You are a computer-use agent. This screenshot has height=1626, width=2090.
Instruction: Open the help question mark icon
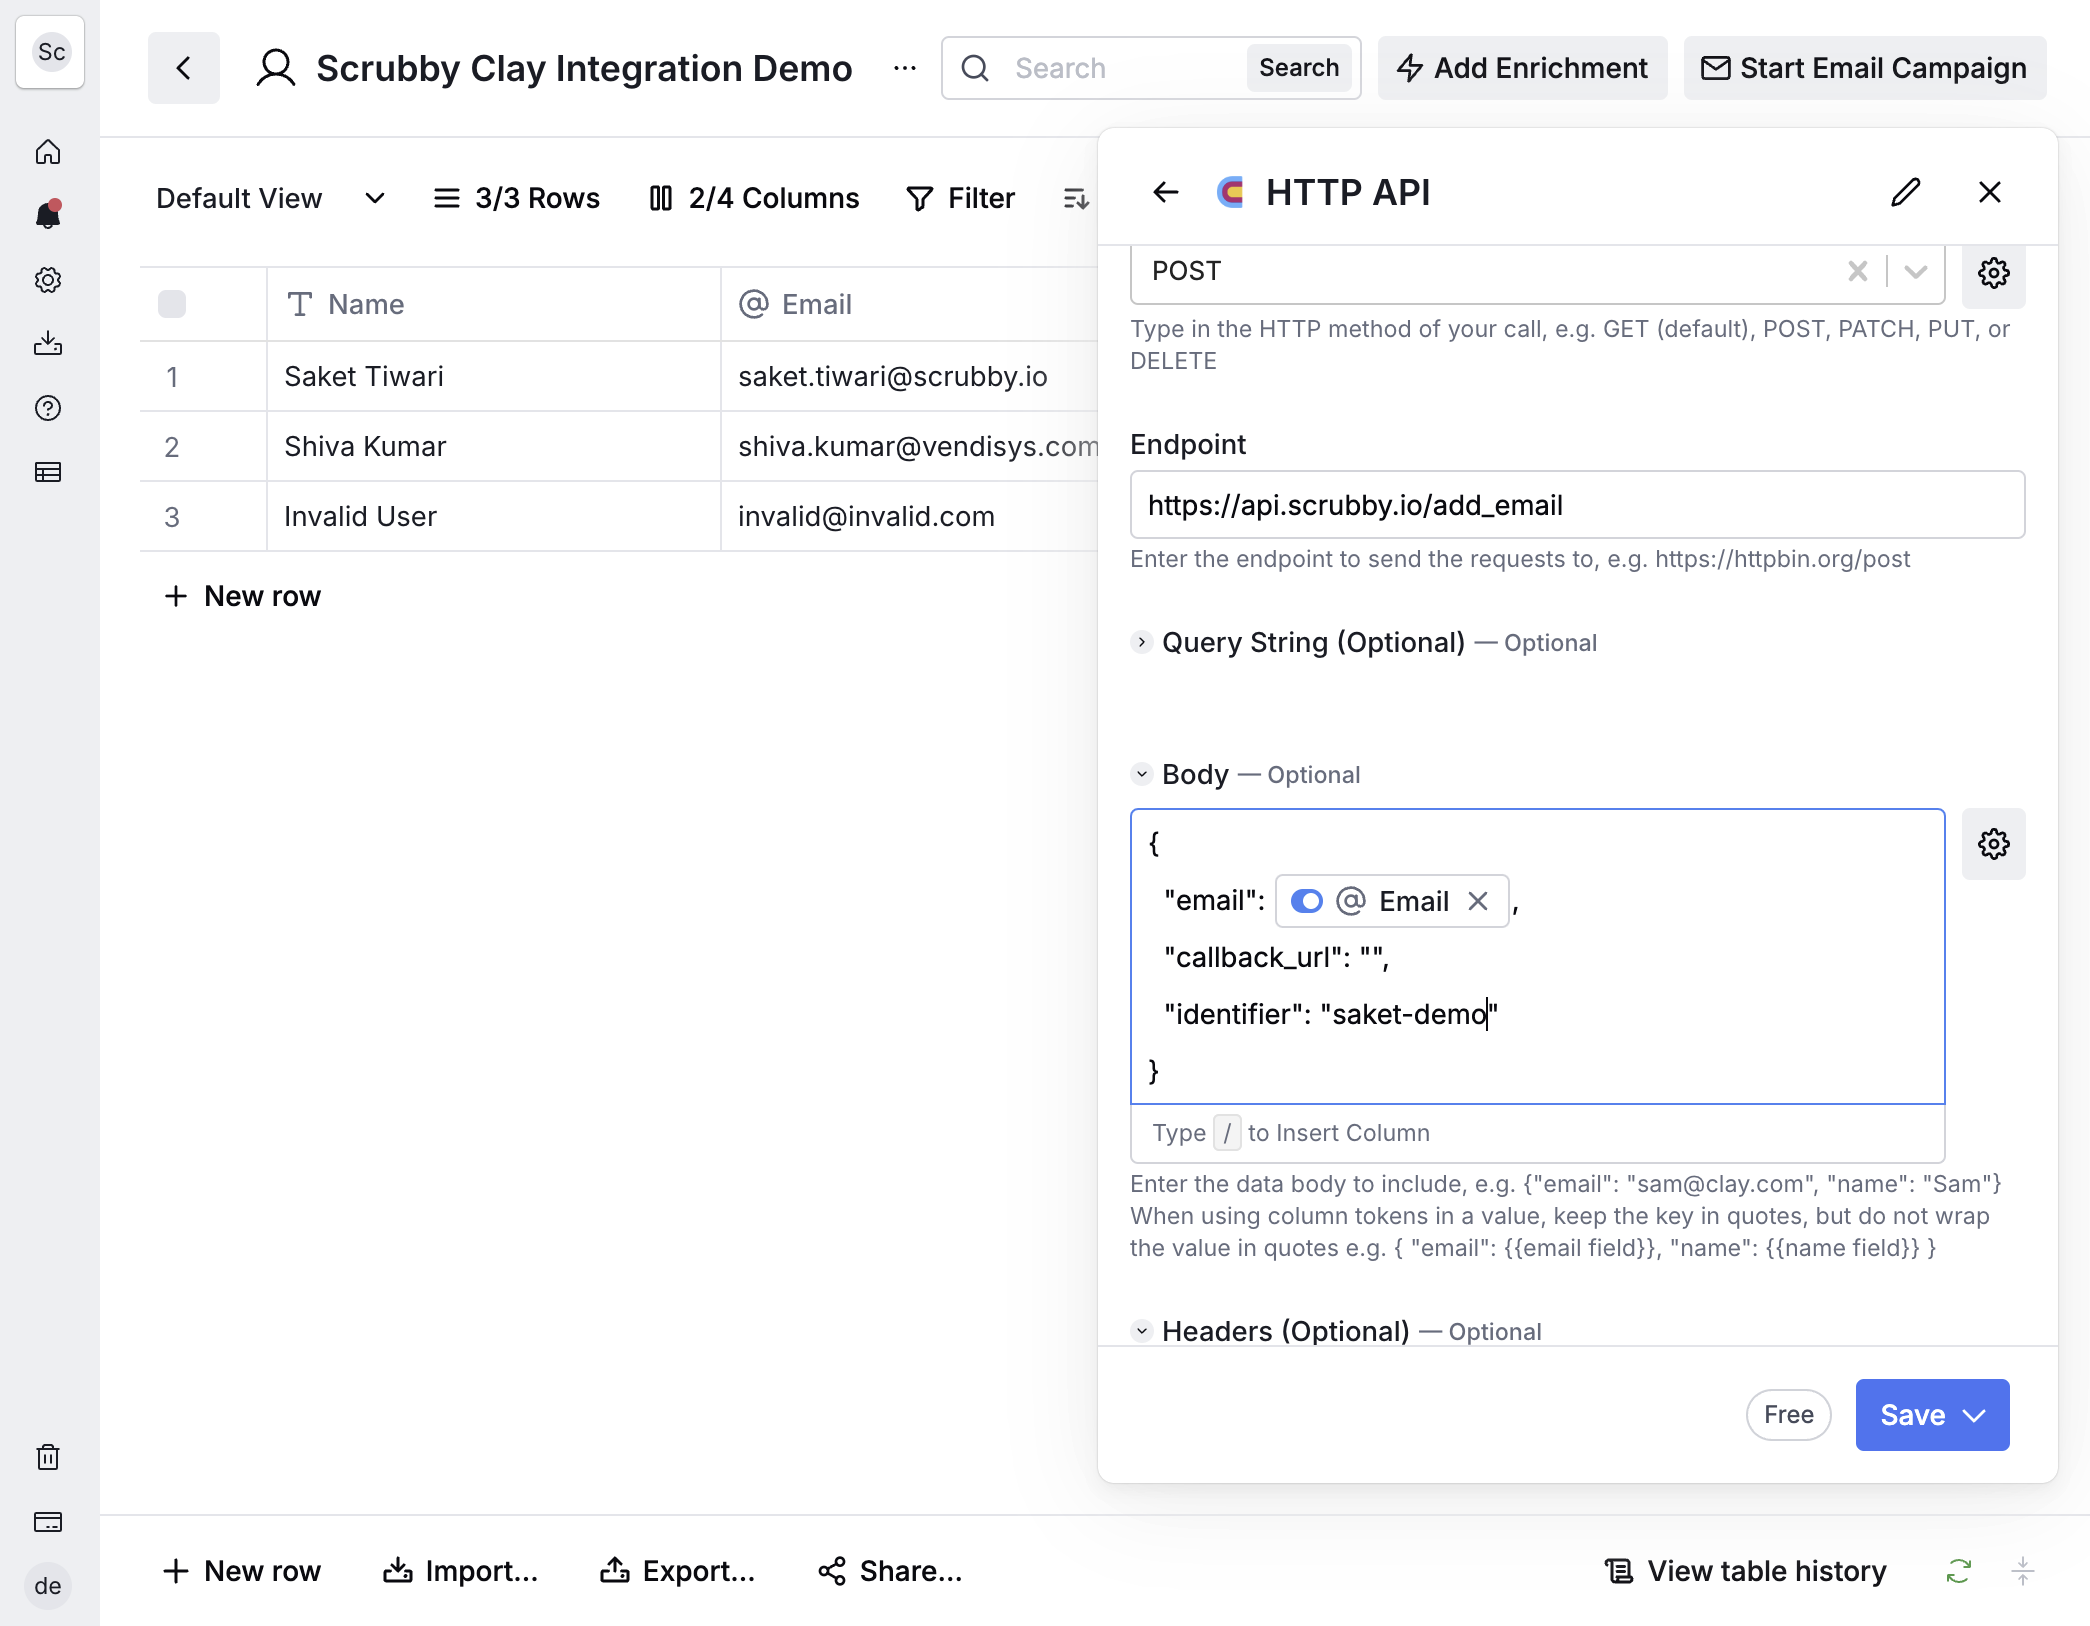(48, 408)
